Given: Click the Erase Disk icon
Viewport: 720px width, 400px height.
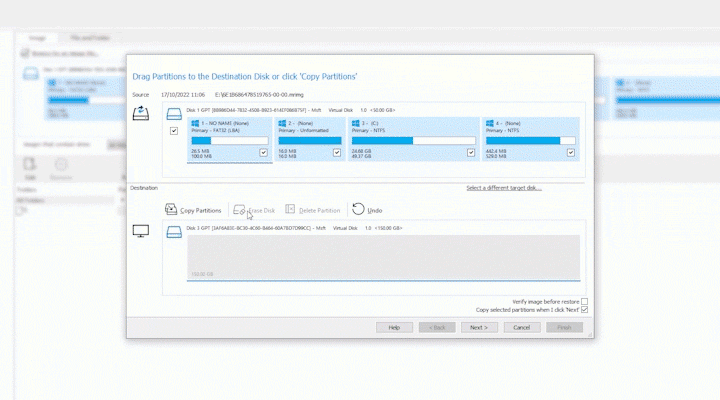Looking at the screenshot, I should (x=238, y=210).
